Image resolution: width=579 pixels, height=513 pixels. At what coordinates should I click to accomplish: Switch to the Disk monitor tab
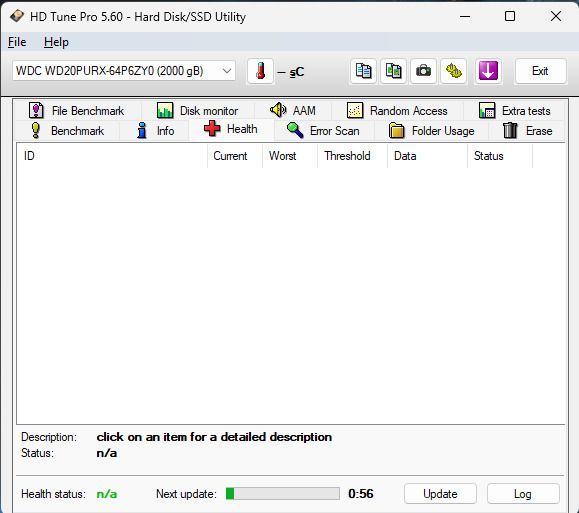click(x=197, y=110)
